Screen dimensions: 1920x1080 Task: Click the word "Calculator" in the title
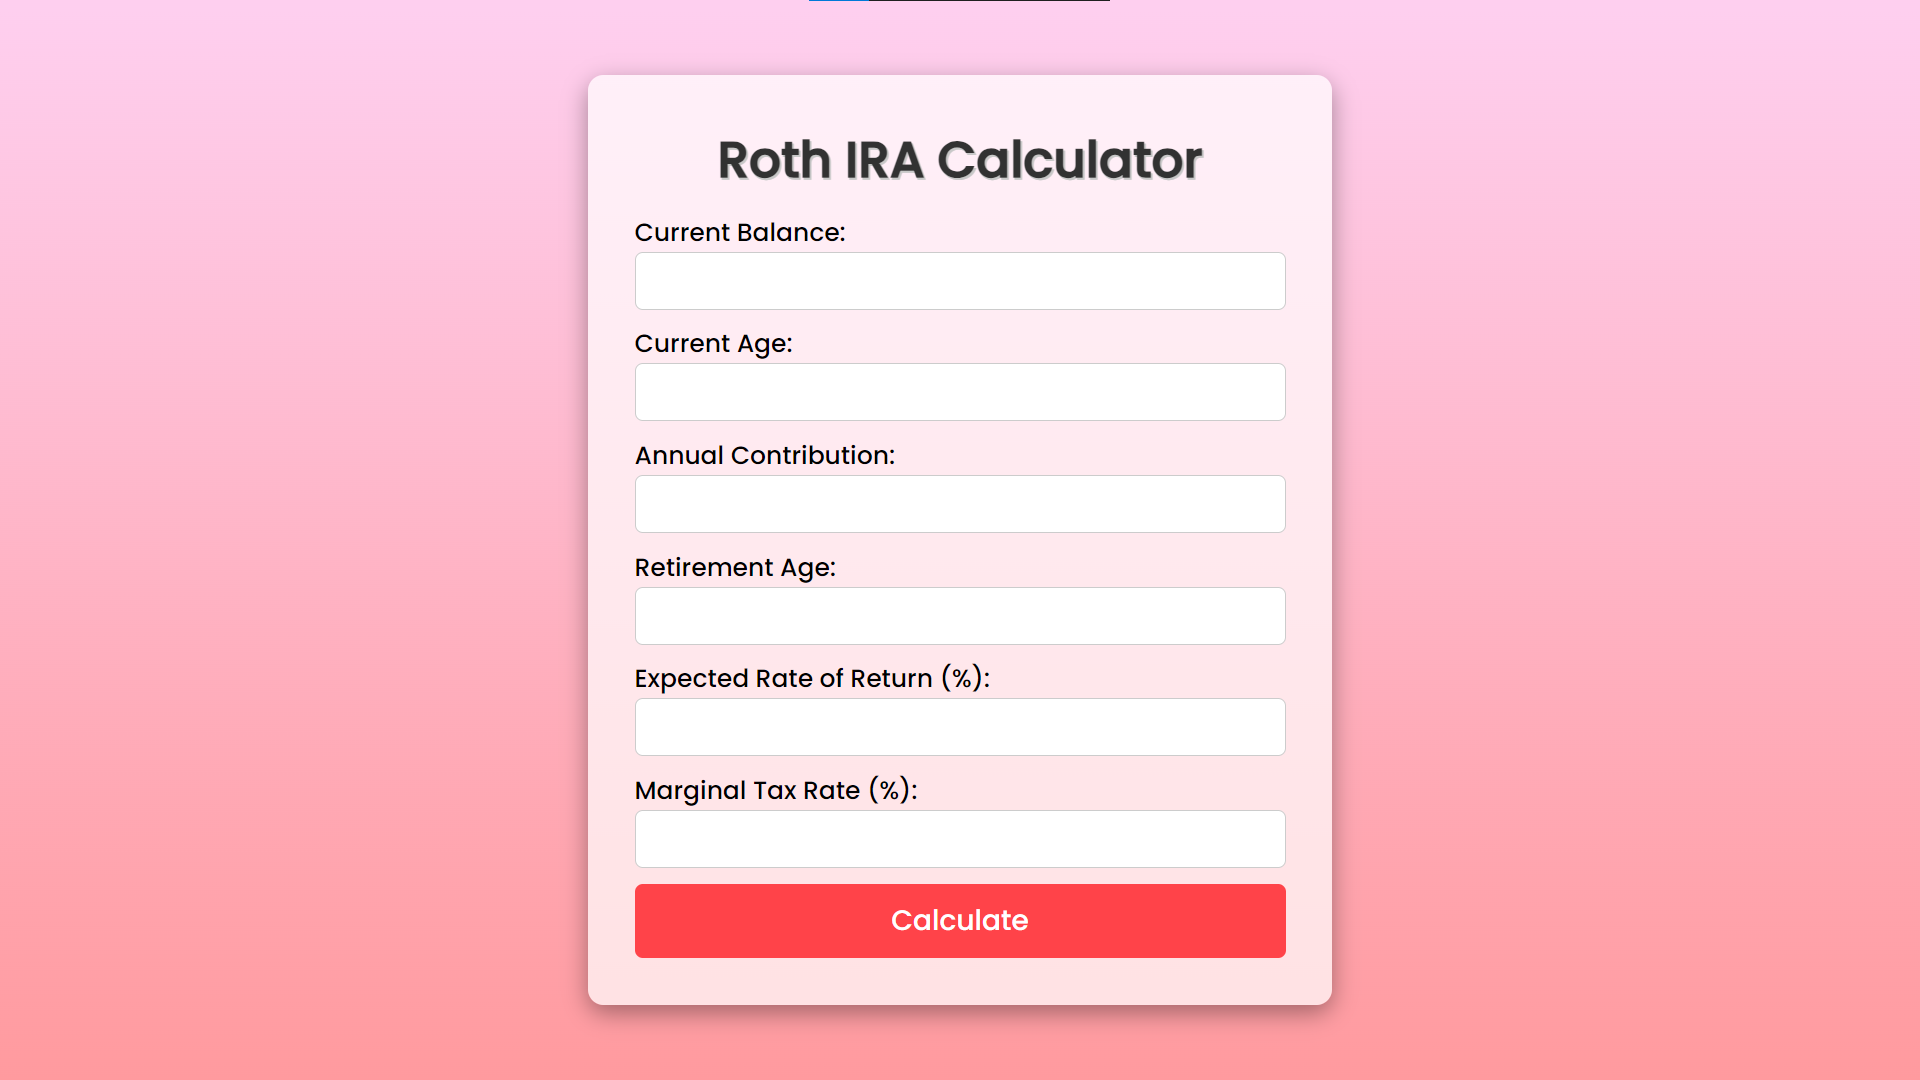point(1069,160)
